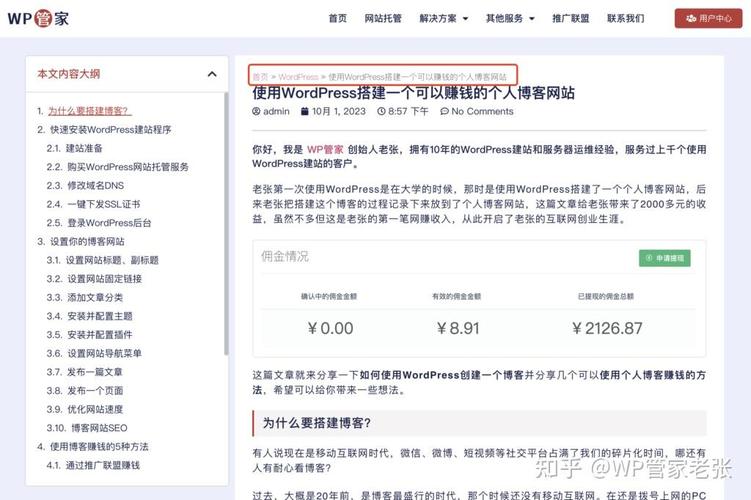Click the ¥2126.87 withdrawn commission value
751x500 pixels.
[x=607, y=329]
